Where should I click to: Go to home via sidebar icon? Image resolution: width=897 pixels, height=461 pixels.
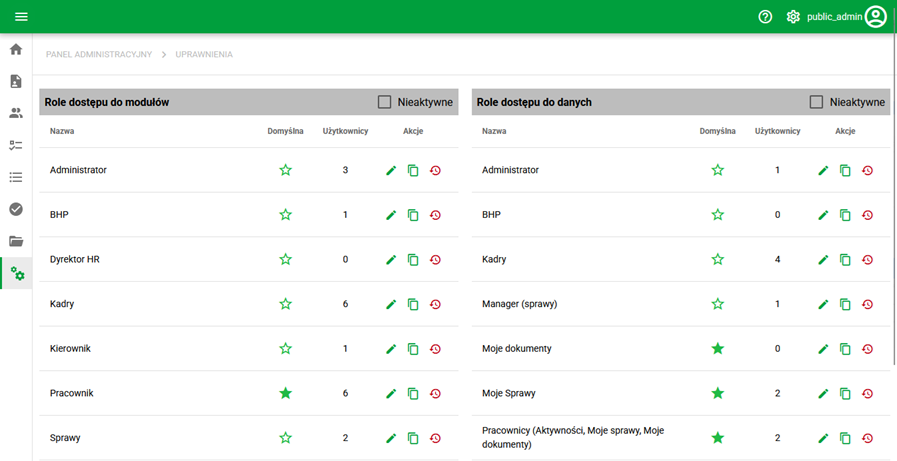[16, 49]
